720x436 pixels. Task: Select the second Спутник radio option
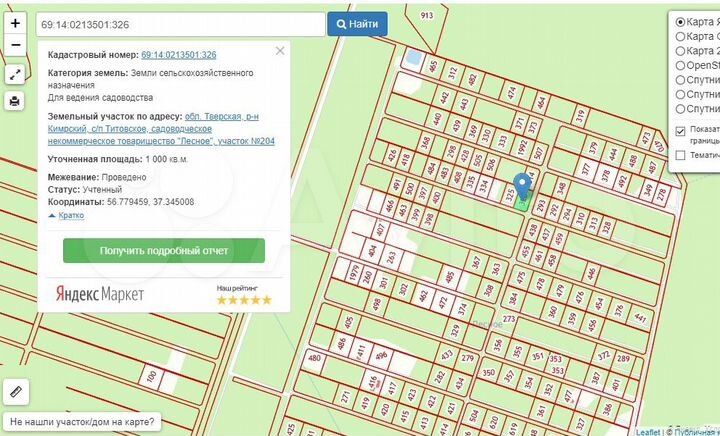[681, 95]
